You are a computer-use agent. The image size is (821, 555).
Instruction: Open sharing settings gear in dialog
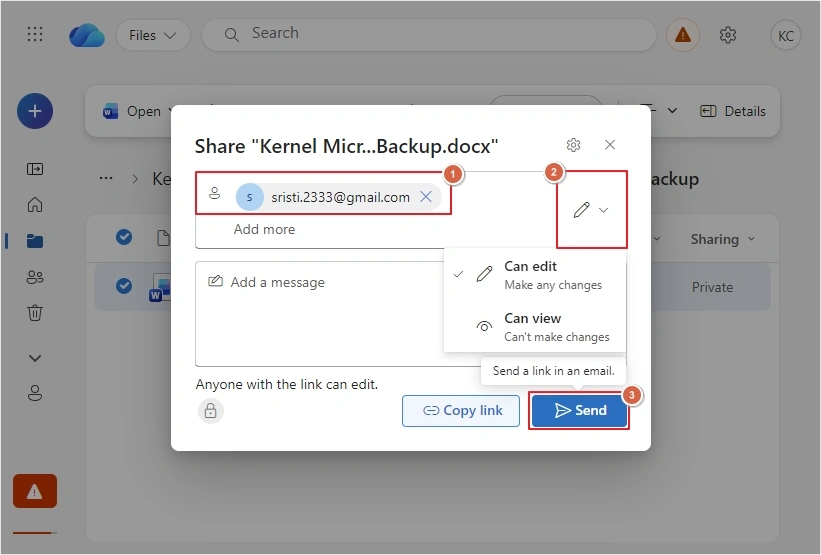click(x=573, y=145)
